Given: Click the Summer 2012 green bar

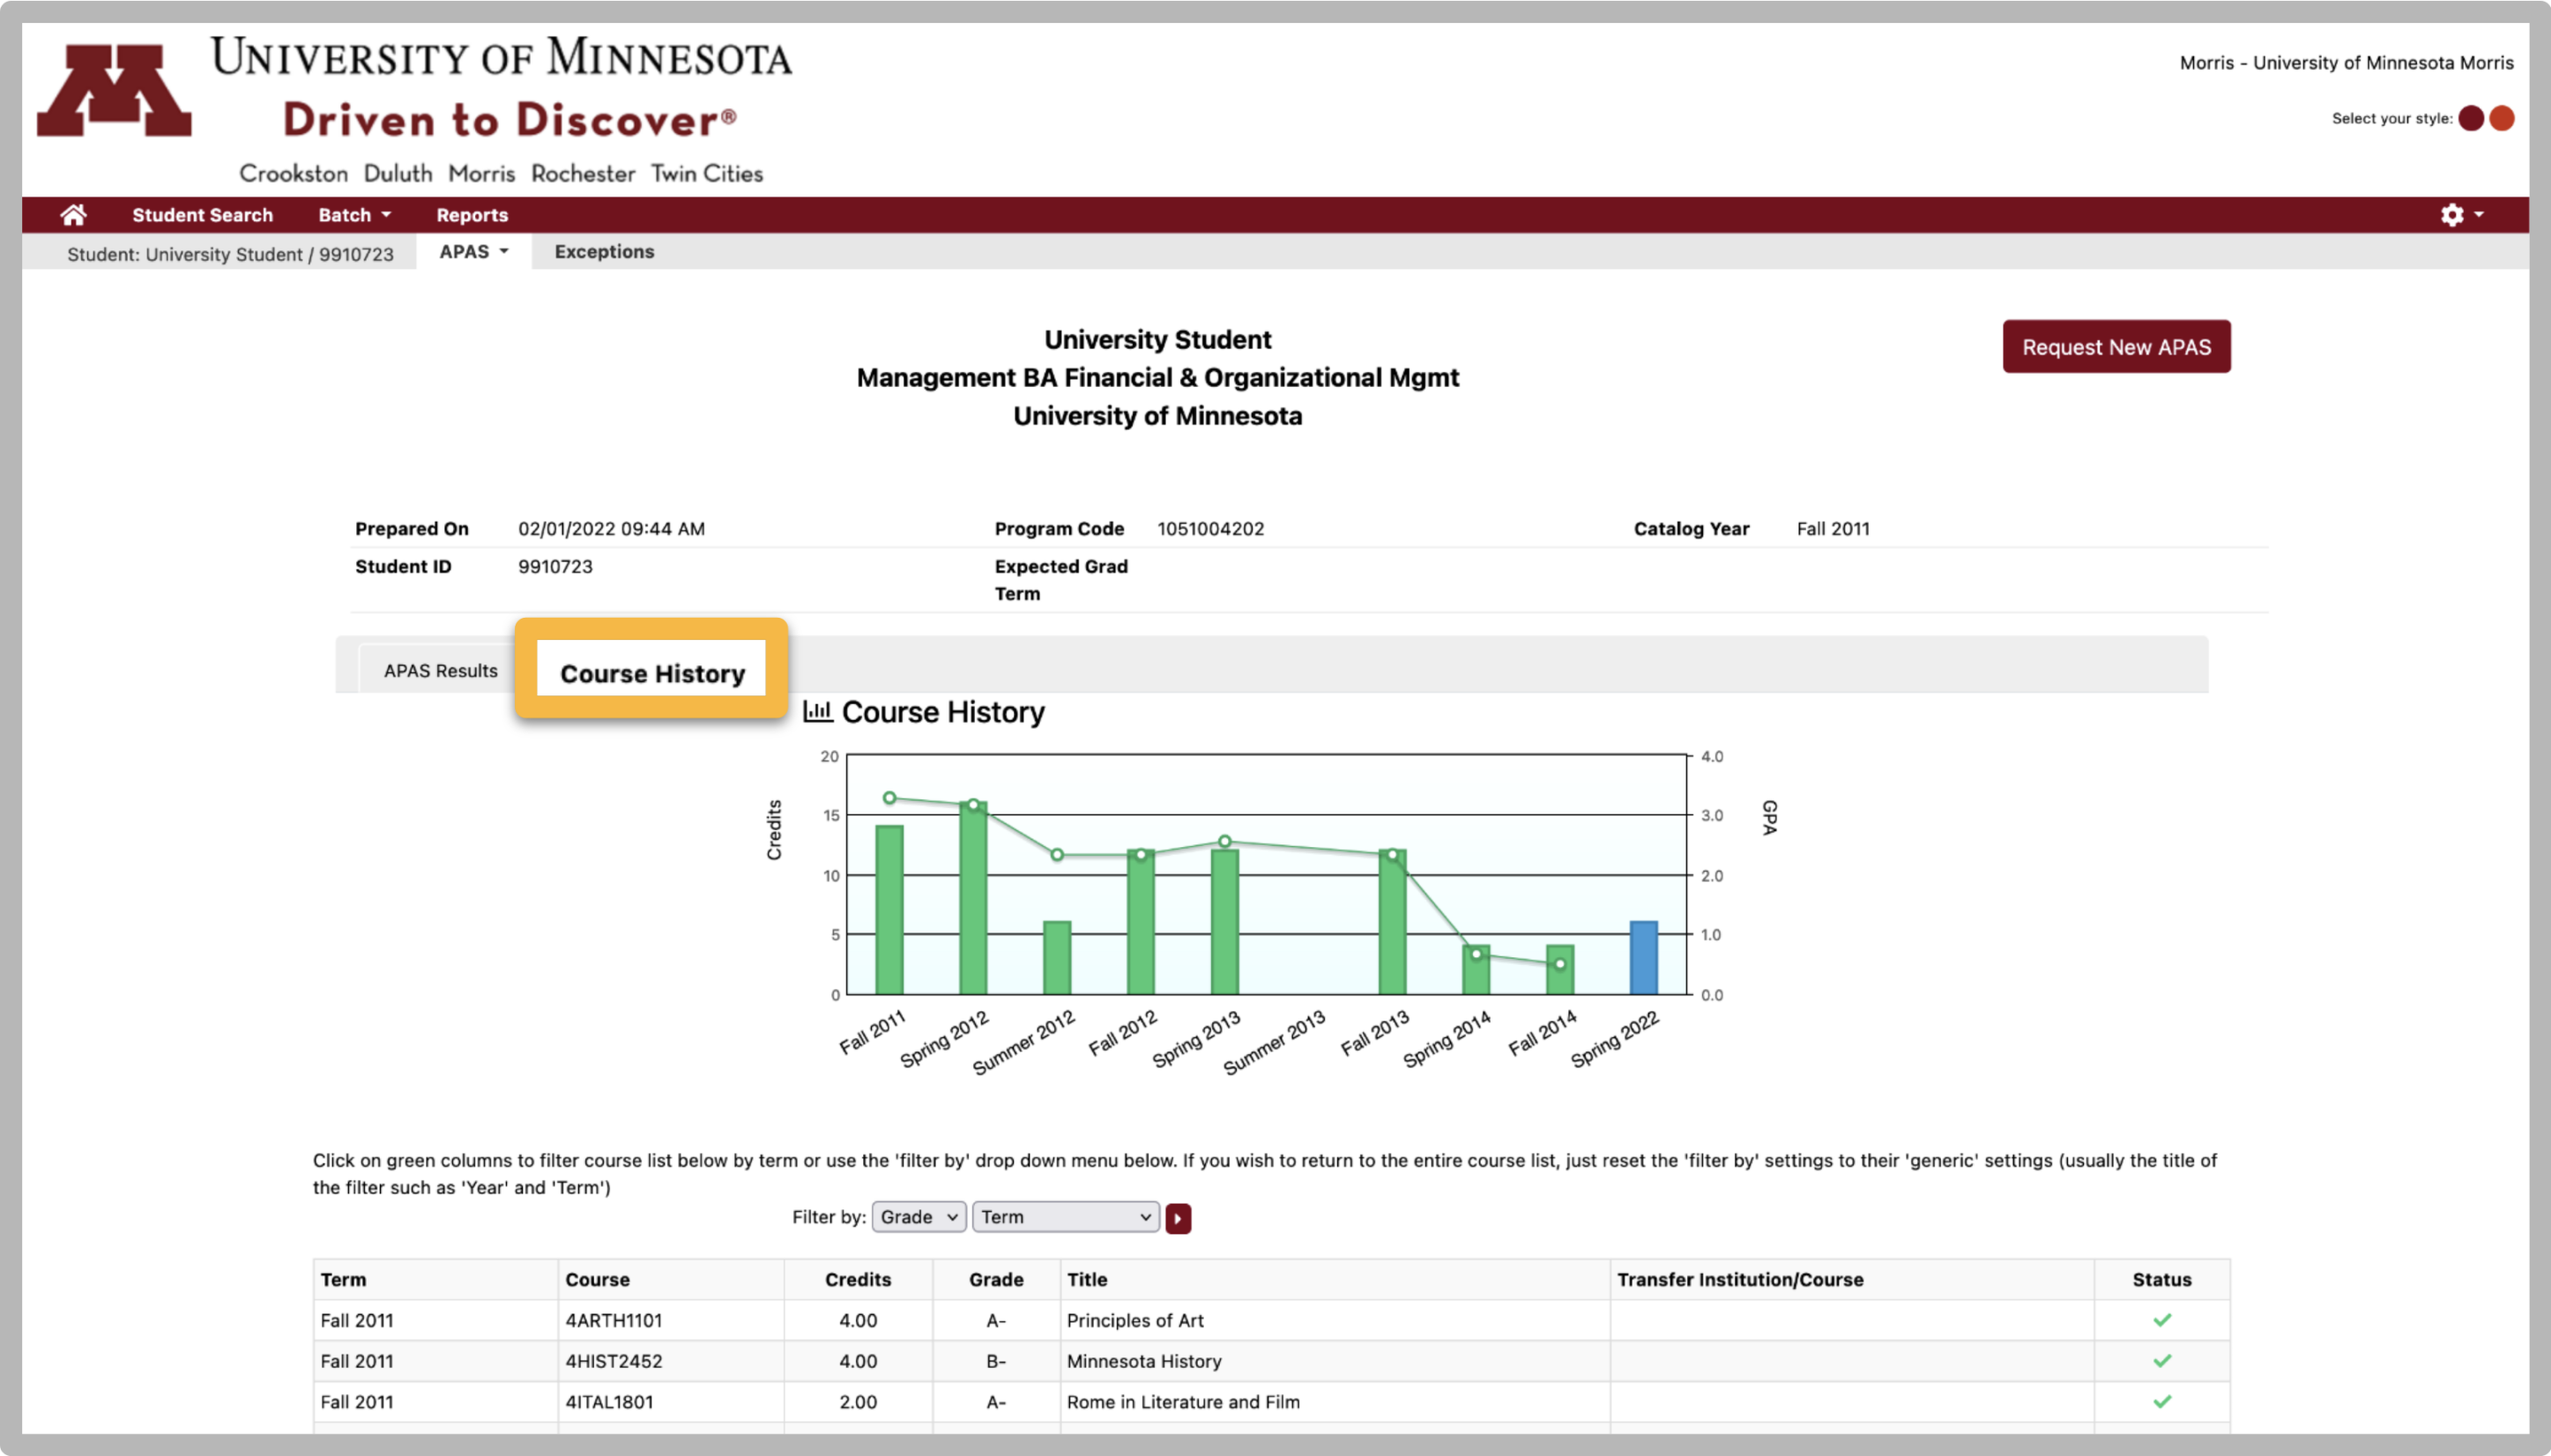Looking at the screenshot, I should [x=1057, y=958].
